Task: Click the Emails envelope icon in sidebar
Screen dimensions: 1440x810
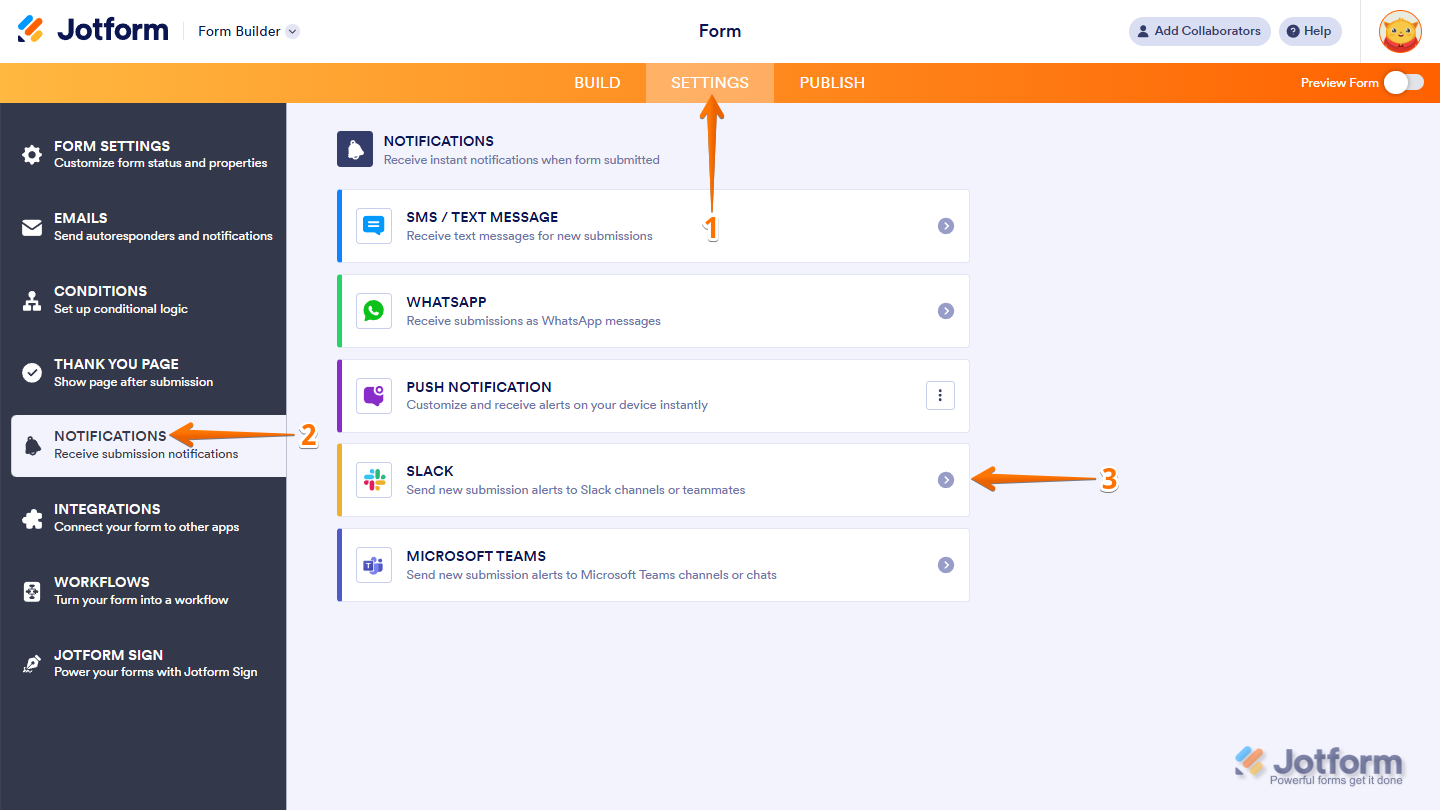Action: [x=30, y=225]
